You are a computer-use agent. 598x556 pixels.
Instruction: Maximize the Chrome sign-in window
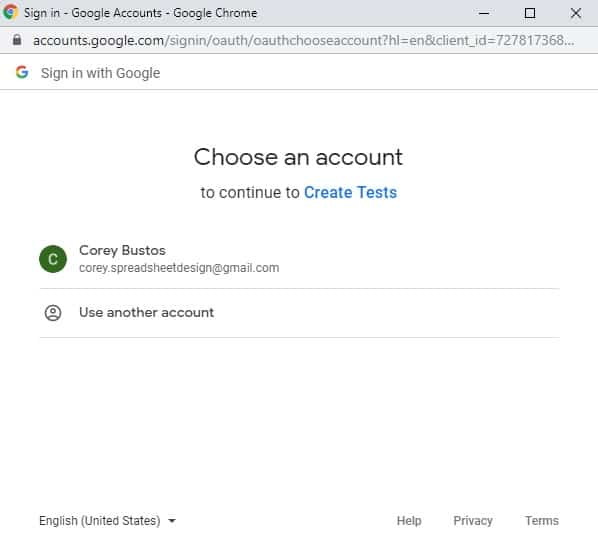(x=530, y=13)
